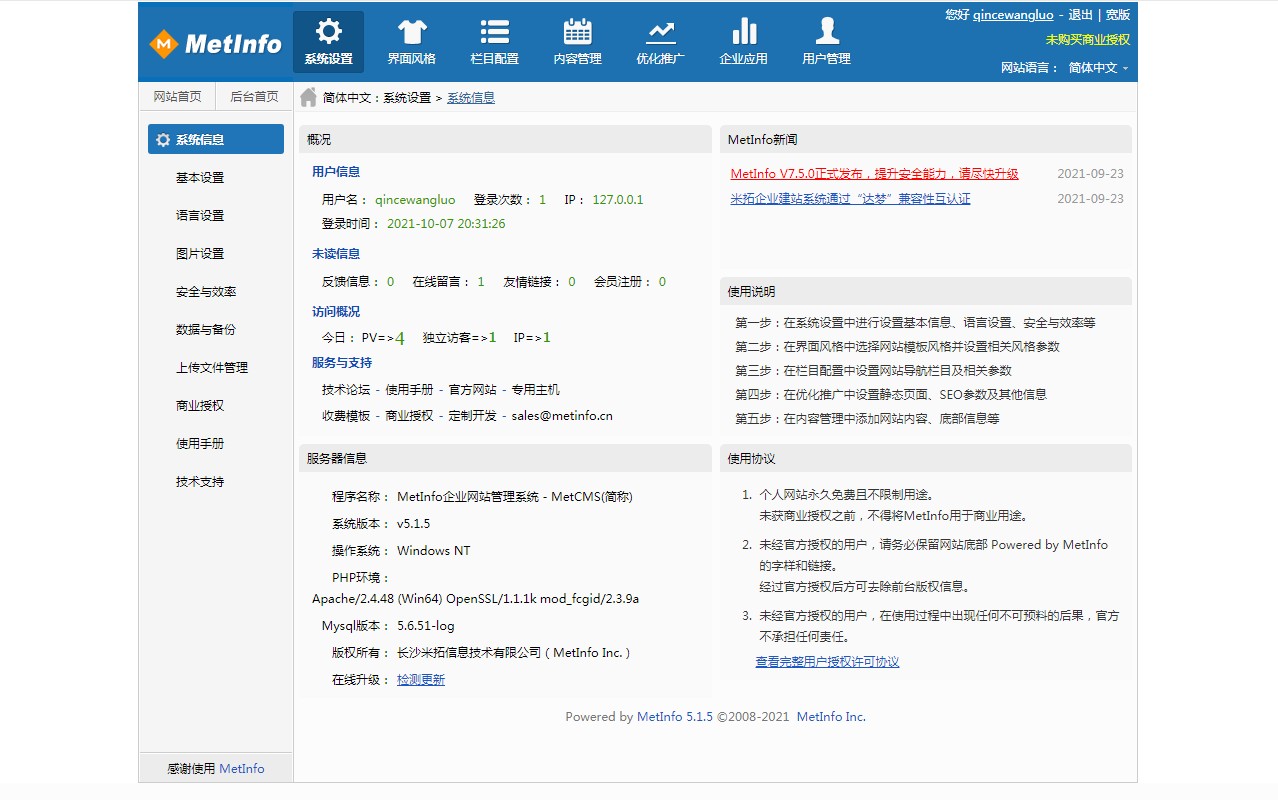Click the Windows NT operating system value
The height and width of the screenshot is (800, 1278).
434,551
